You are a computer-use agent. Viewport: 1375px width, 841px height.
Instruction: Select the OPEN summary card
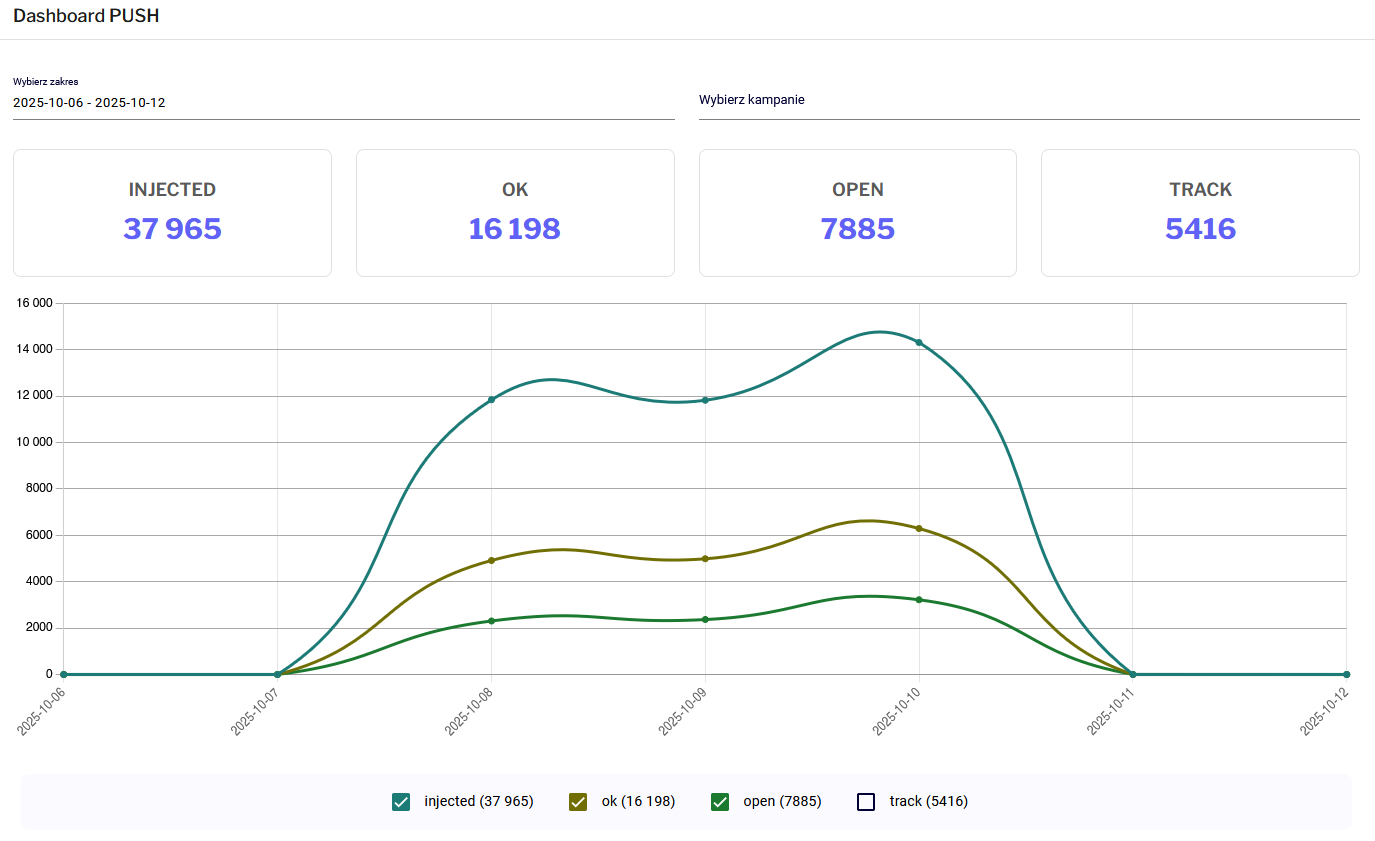857,213
